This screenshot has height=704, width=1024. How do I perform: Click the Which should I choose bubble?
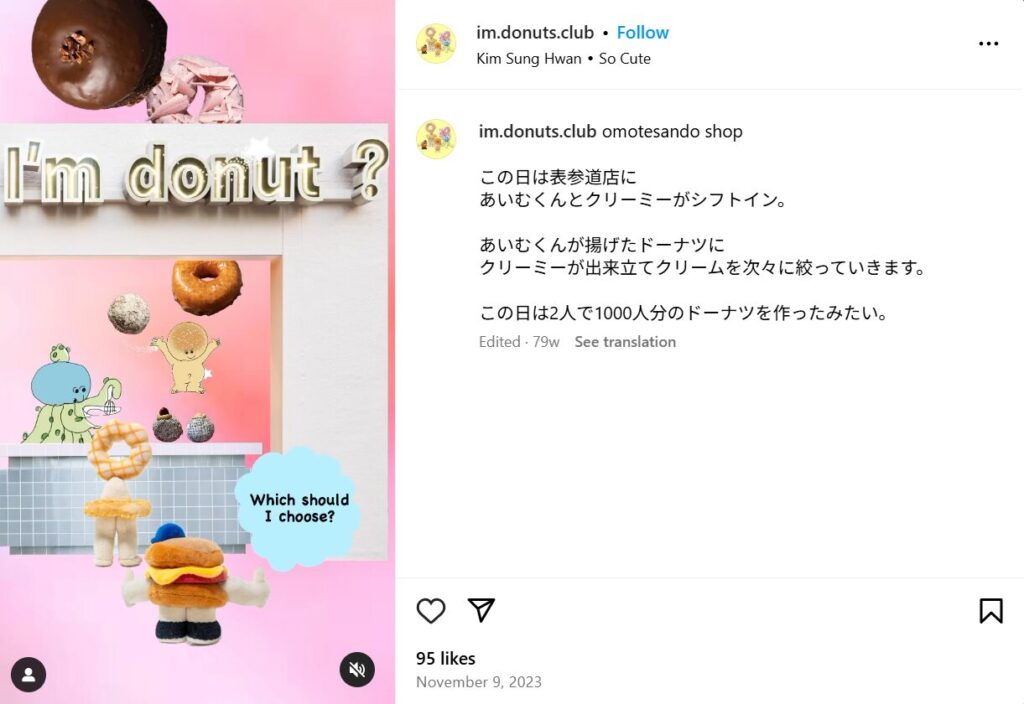point(298,507)
